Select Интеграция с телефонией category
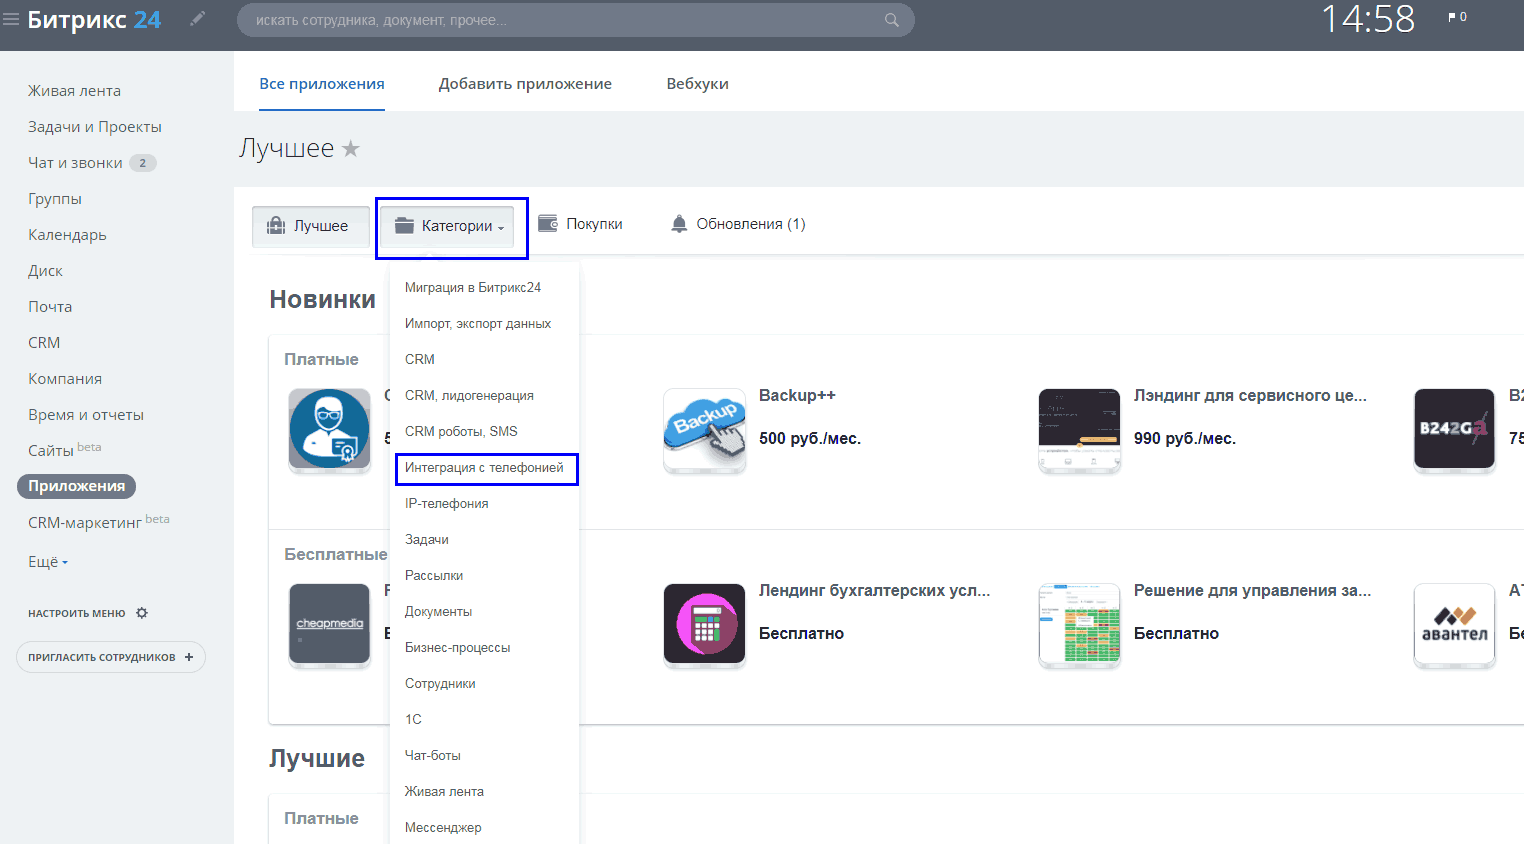The width and height of the screenshot is (1524, 844). point(484,467)
